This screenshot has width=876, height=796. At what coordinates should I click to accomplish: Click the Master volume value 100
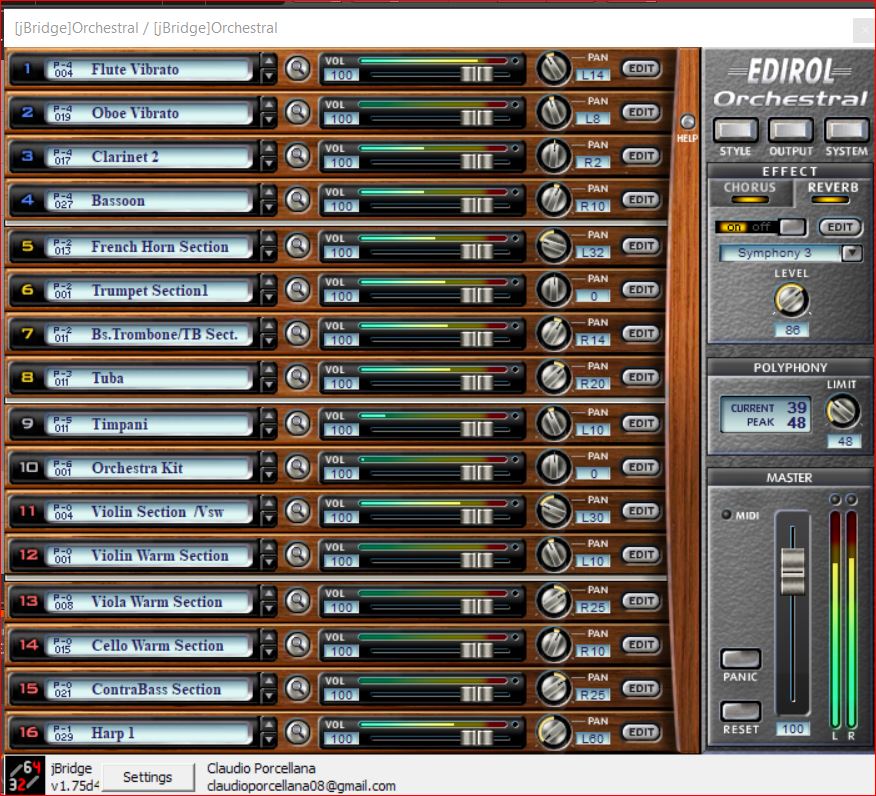tap(793, 729)
